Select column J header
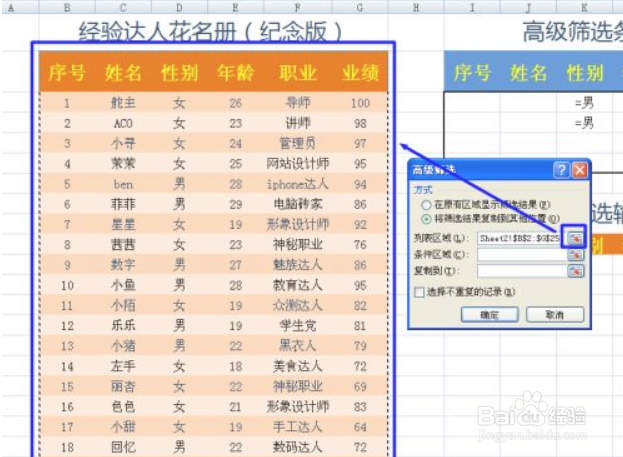 [x=528, y=7]
